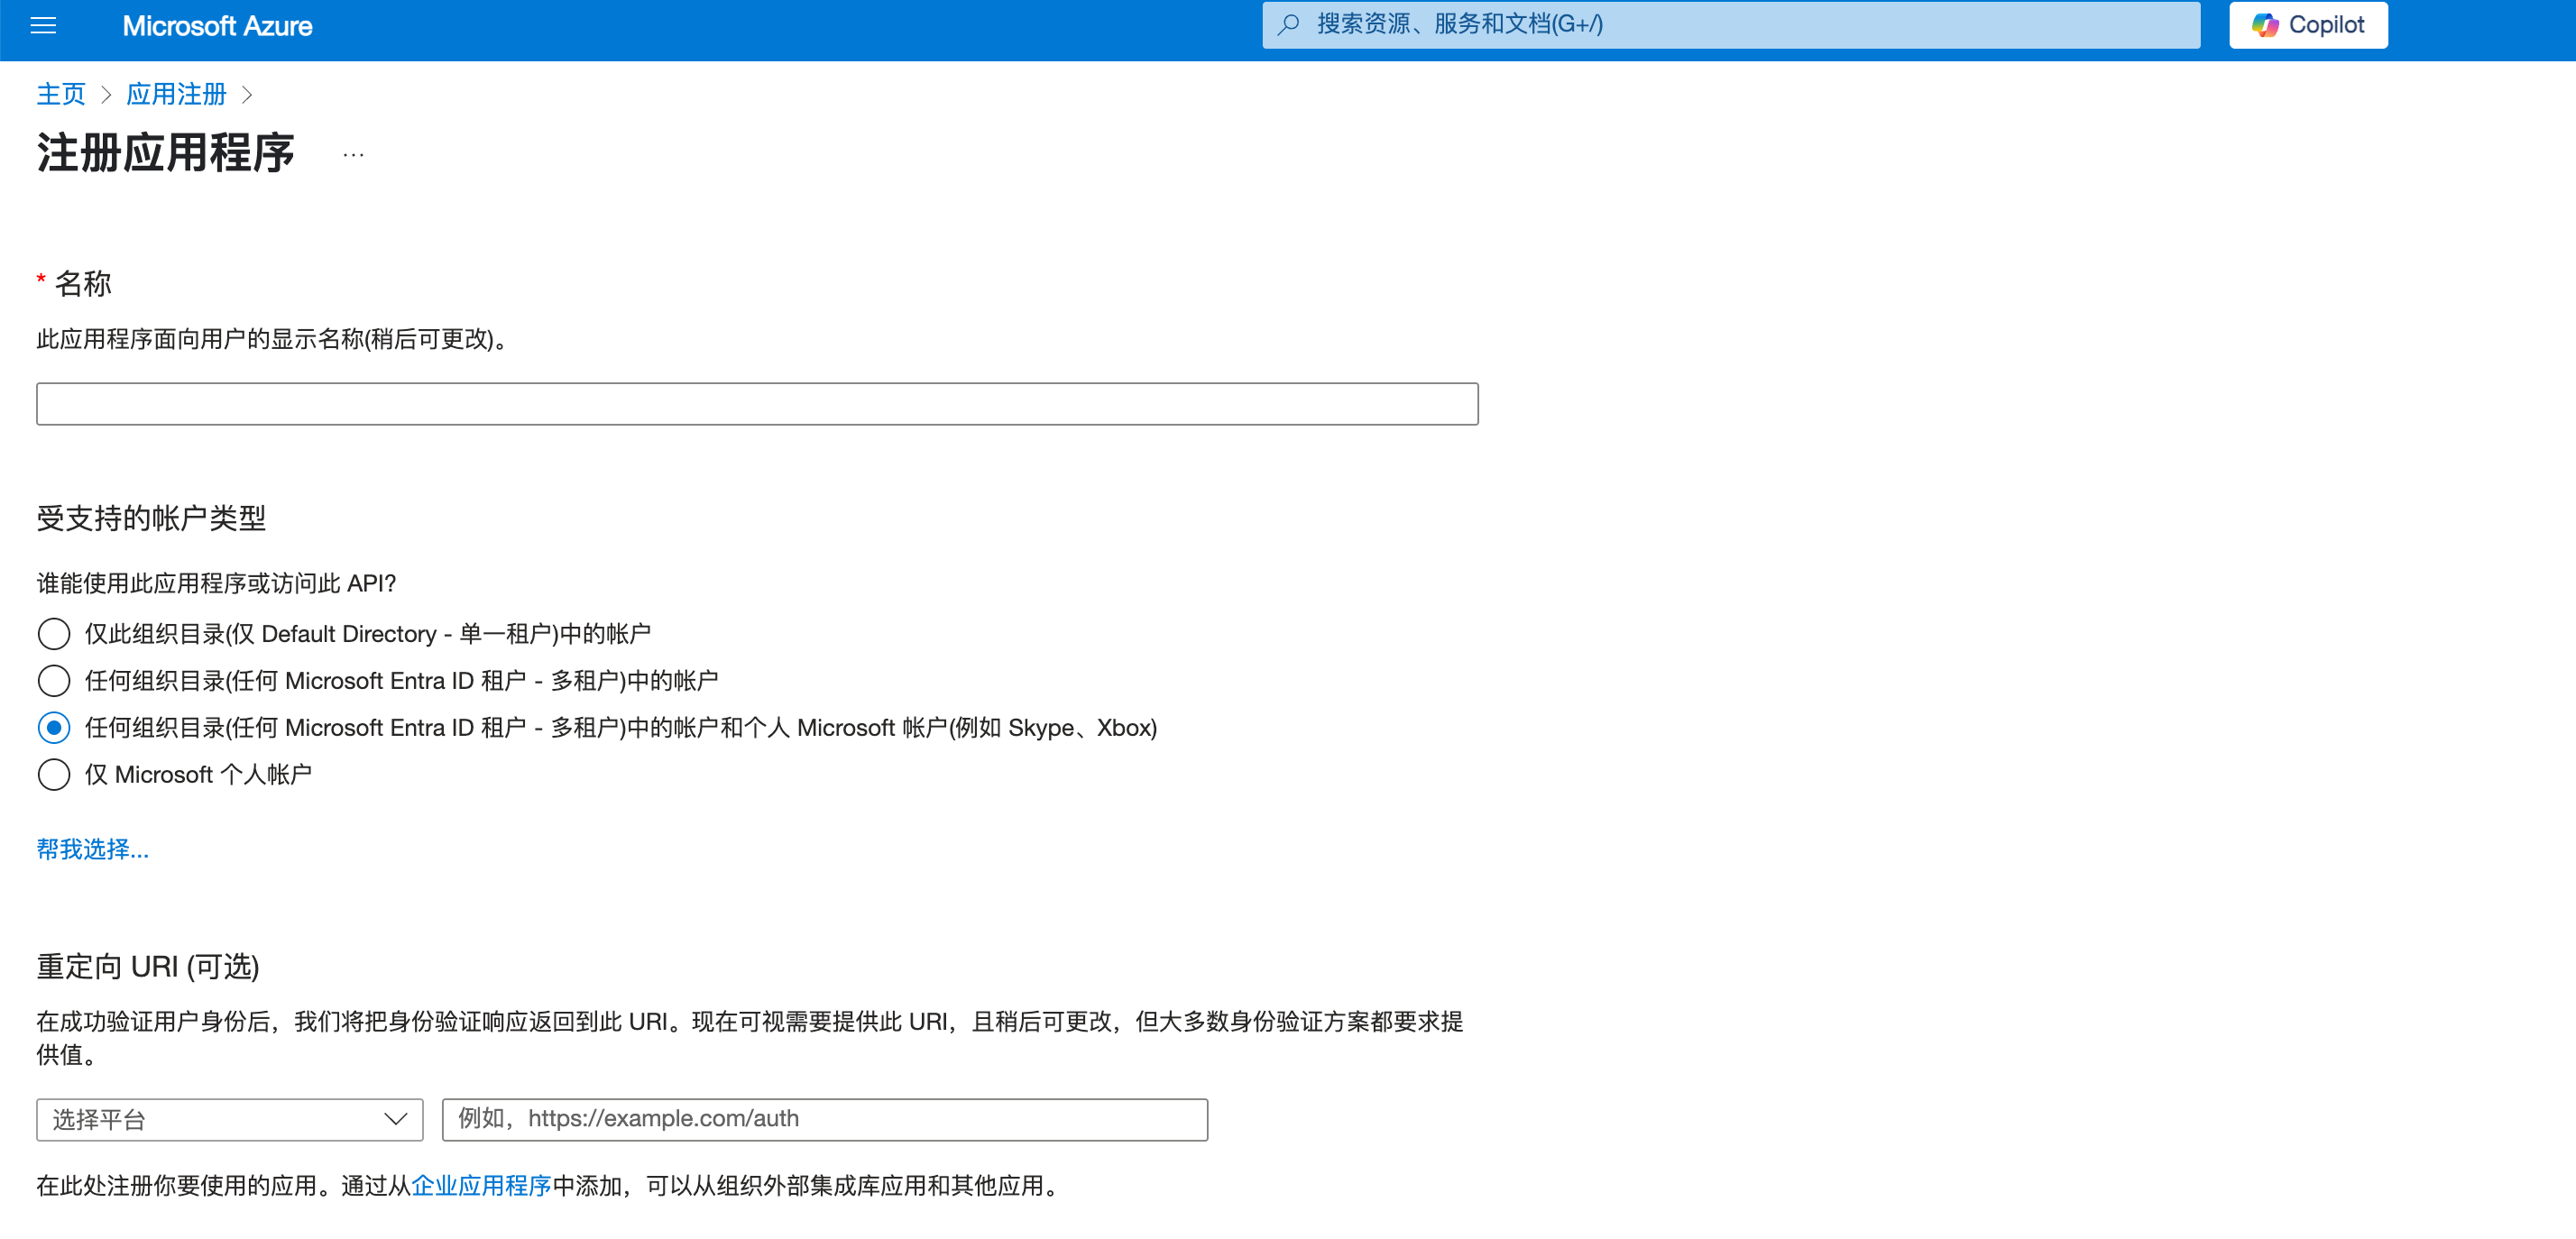Image resolution: width=2576 pixels, height=1239 pixels.
Task: Click the 受支持的帐户类型 heading
Action: pos(151,518)
